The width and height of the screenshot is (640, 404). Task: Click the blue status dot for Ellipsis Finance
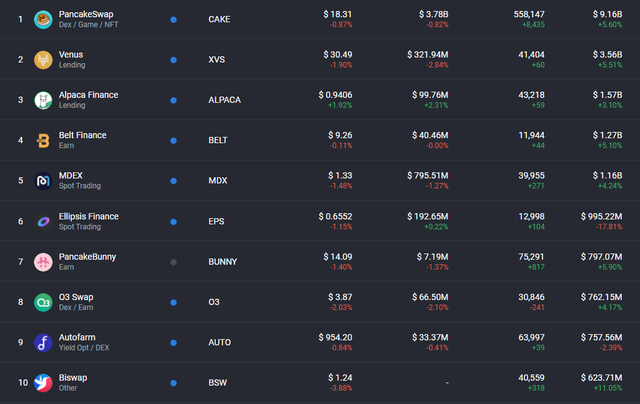tap(173, 222)
